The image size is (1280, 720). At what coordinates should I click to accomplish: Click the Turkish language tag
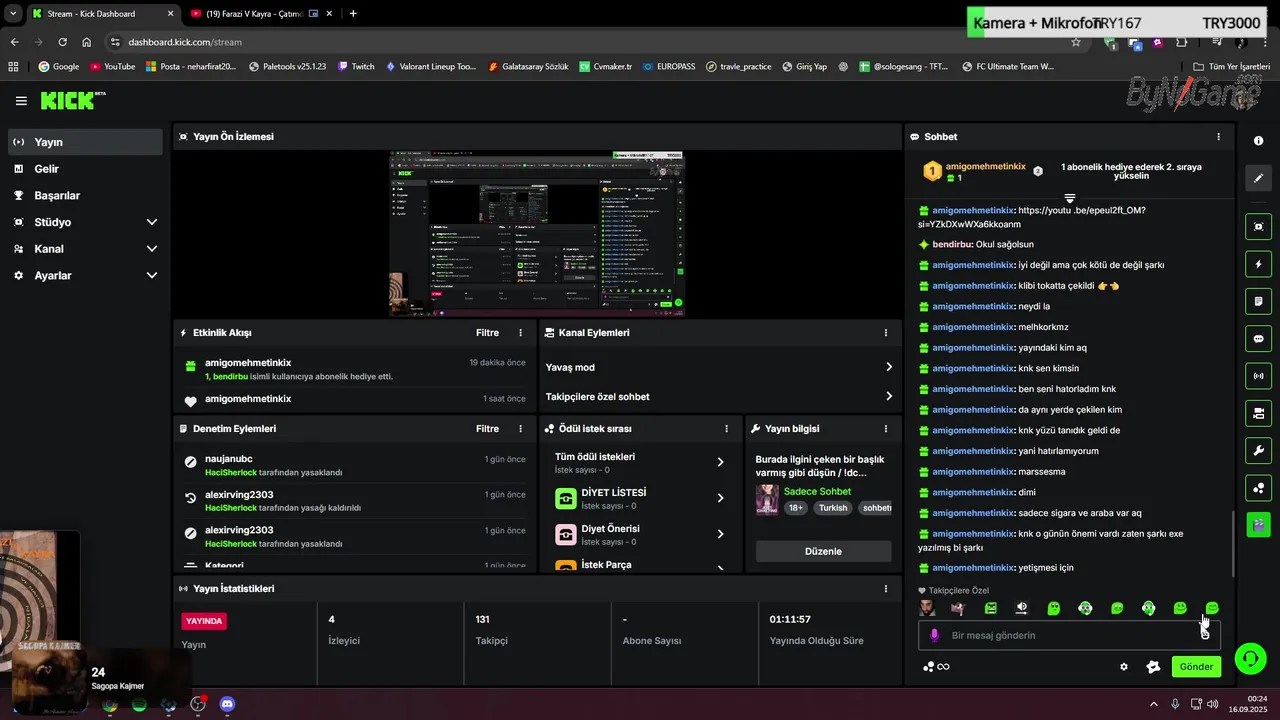(x=832, y=508)
